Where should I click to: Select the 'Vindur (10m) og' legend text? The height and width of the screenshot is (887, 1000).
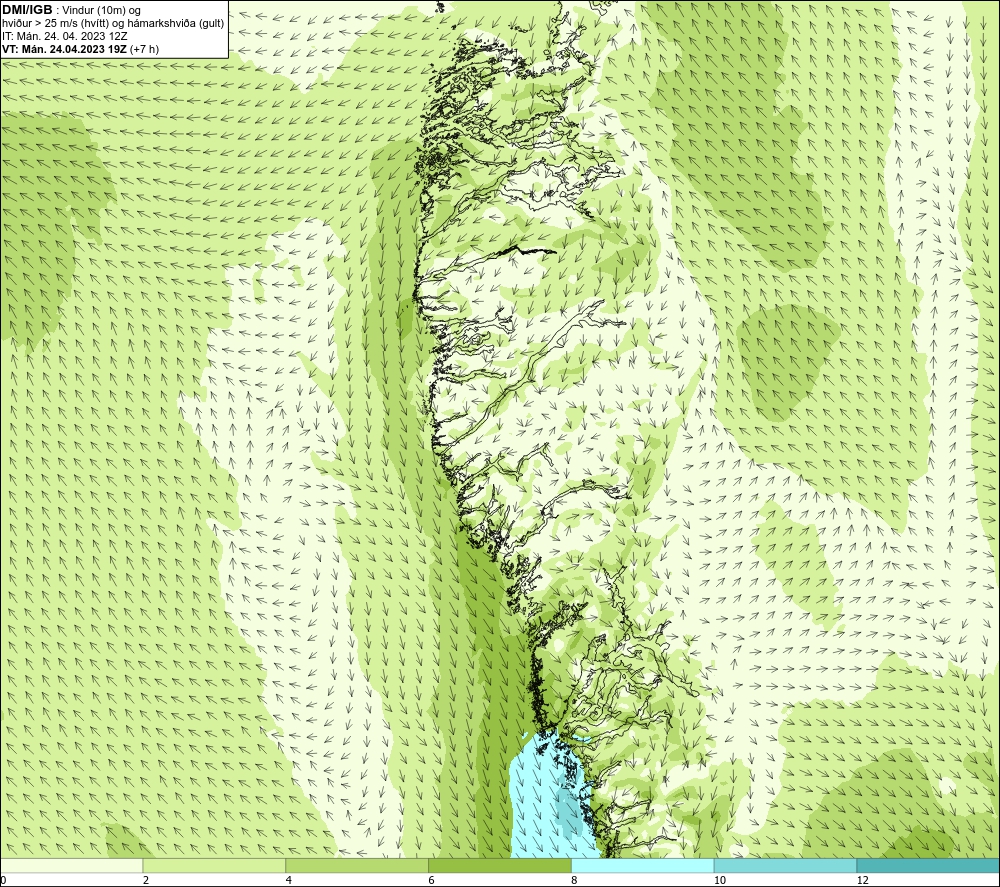point(102,11)
